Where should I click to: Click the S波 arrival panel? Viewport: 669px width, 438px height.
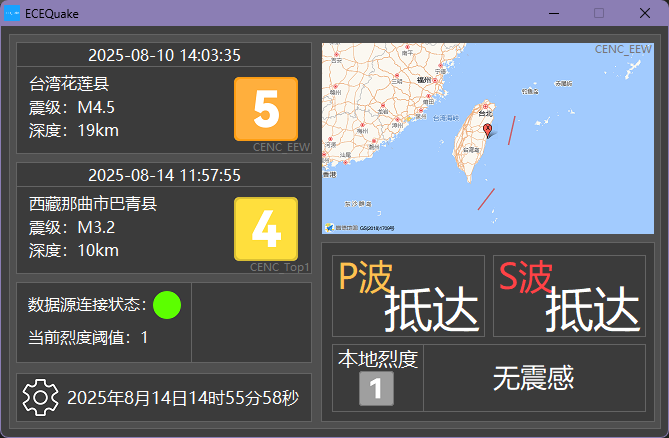[569, 296]
